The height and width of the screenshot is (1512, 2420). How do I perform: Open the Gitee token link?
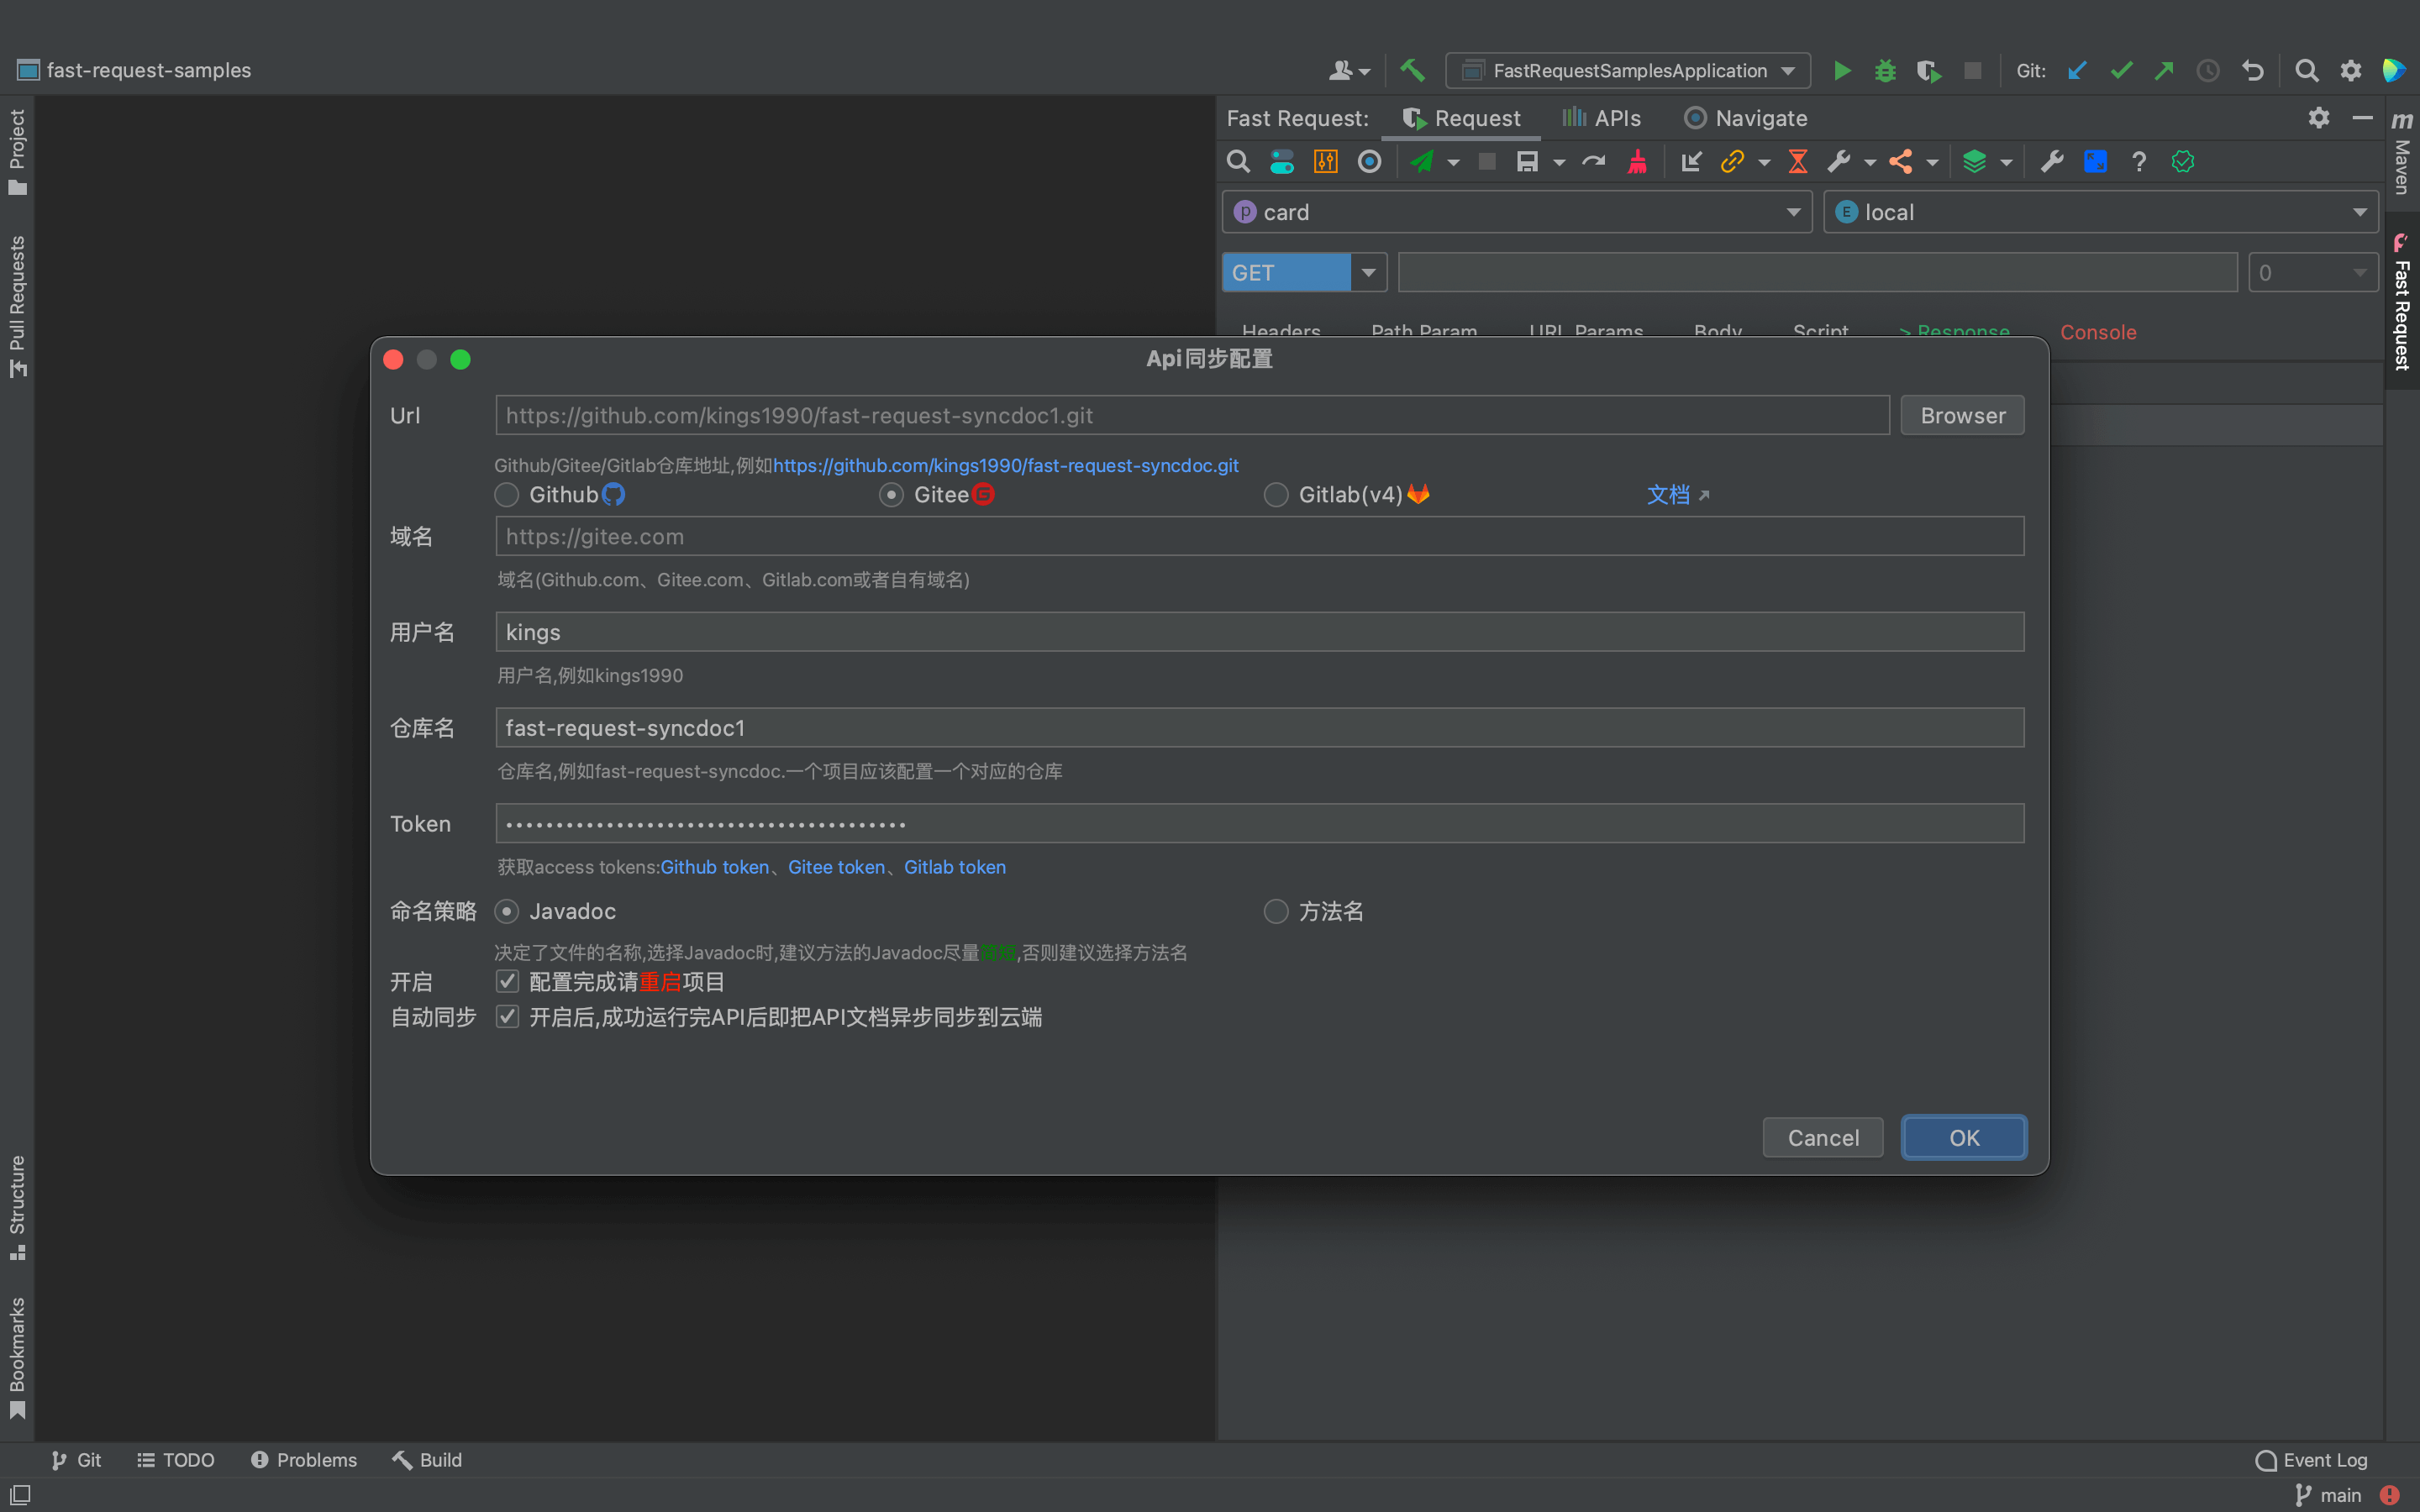pyautogui.click(x=836, y=867)
